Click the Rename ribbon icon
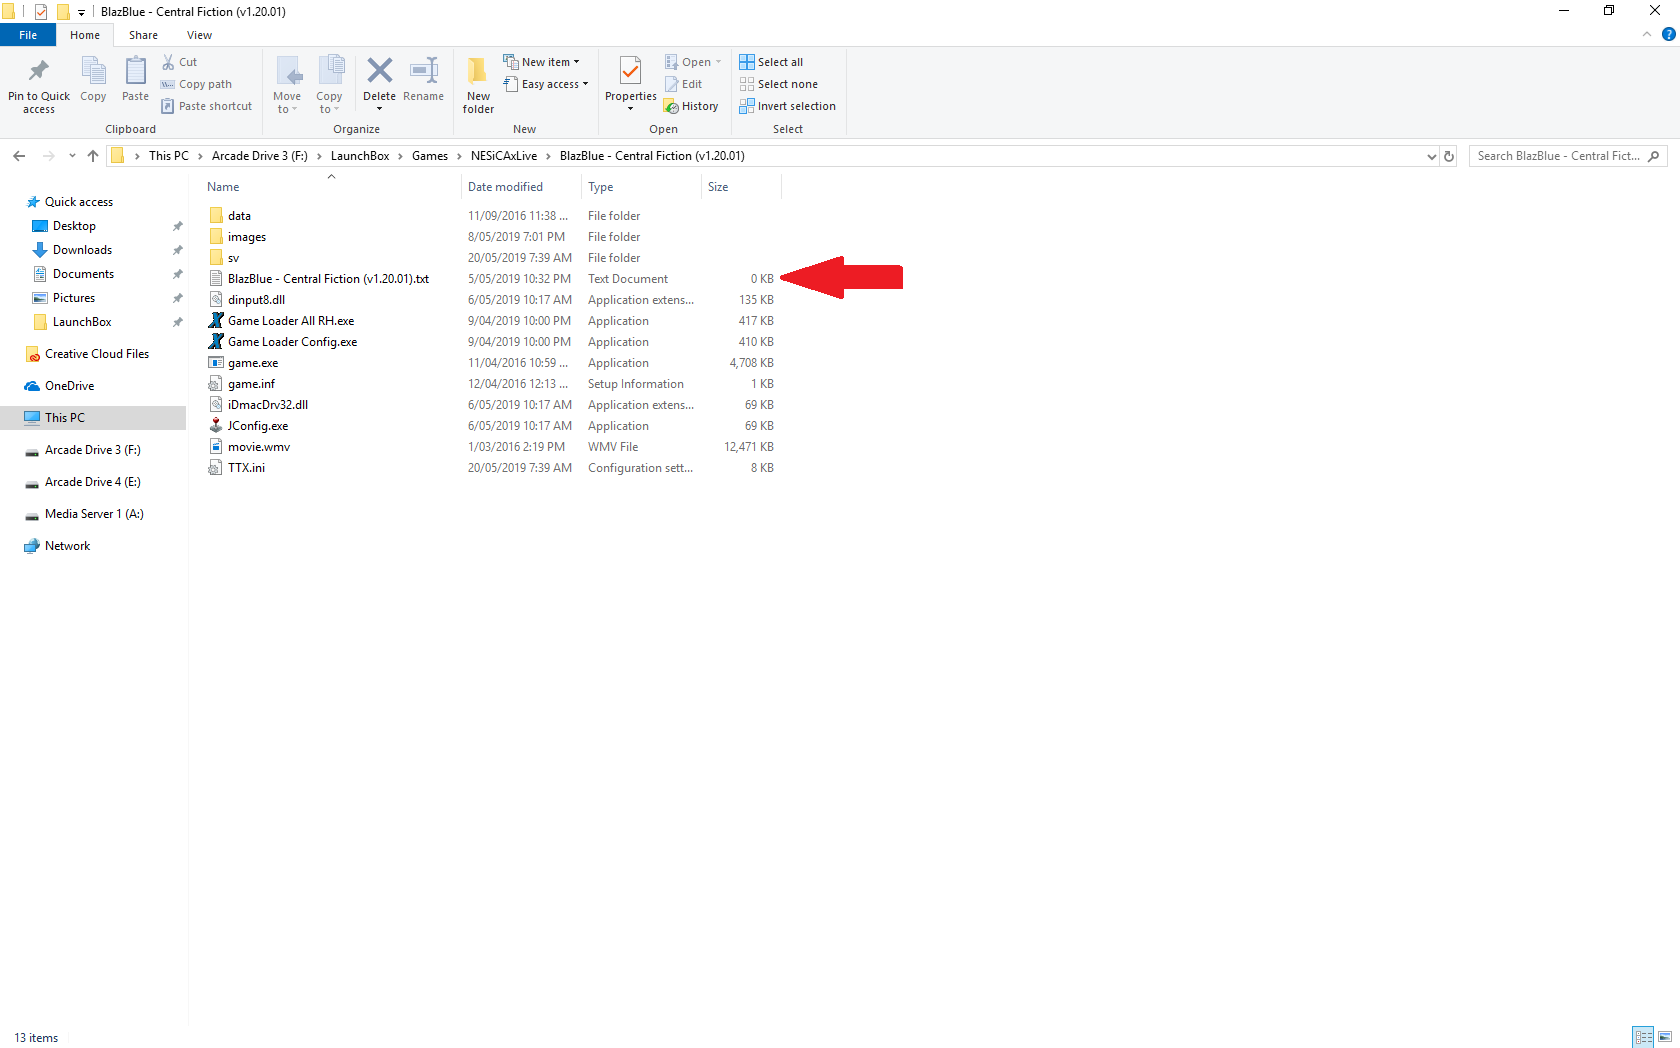 click(x=424, y=71)
